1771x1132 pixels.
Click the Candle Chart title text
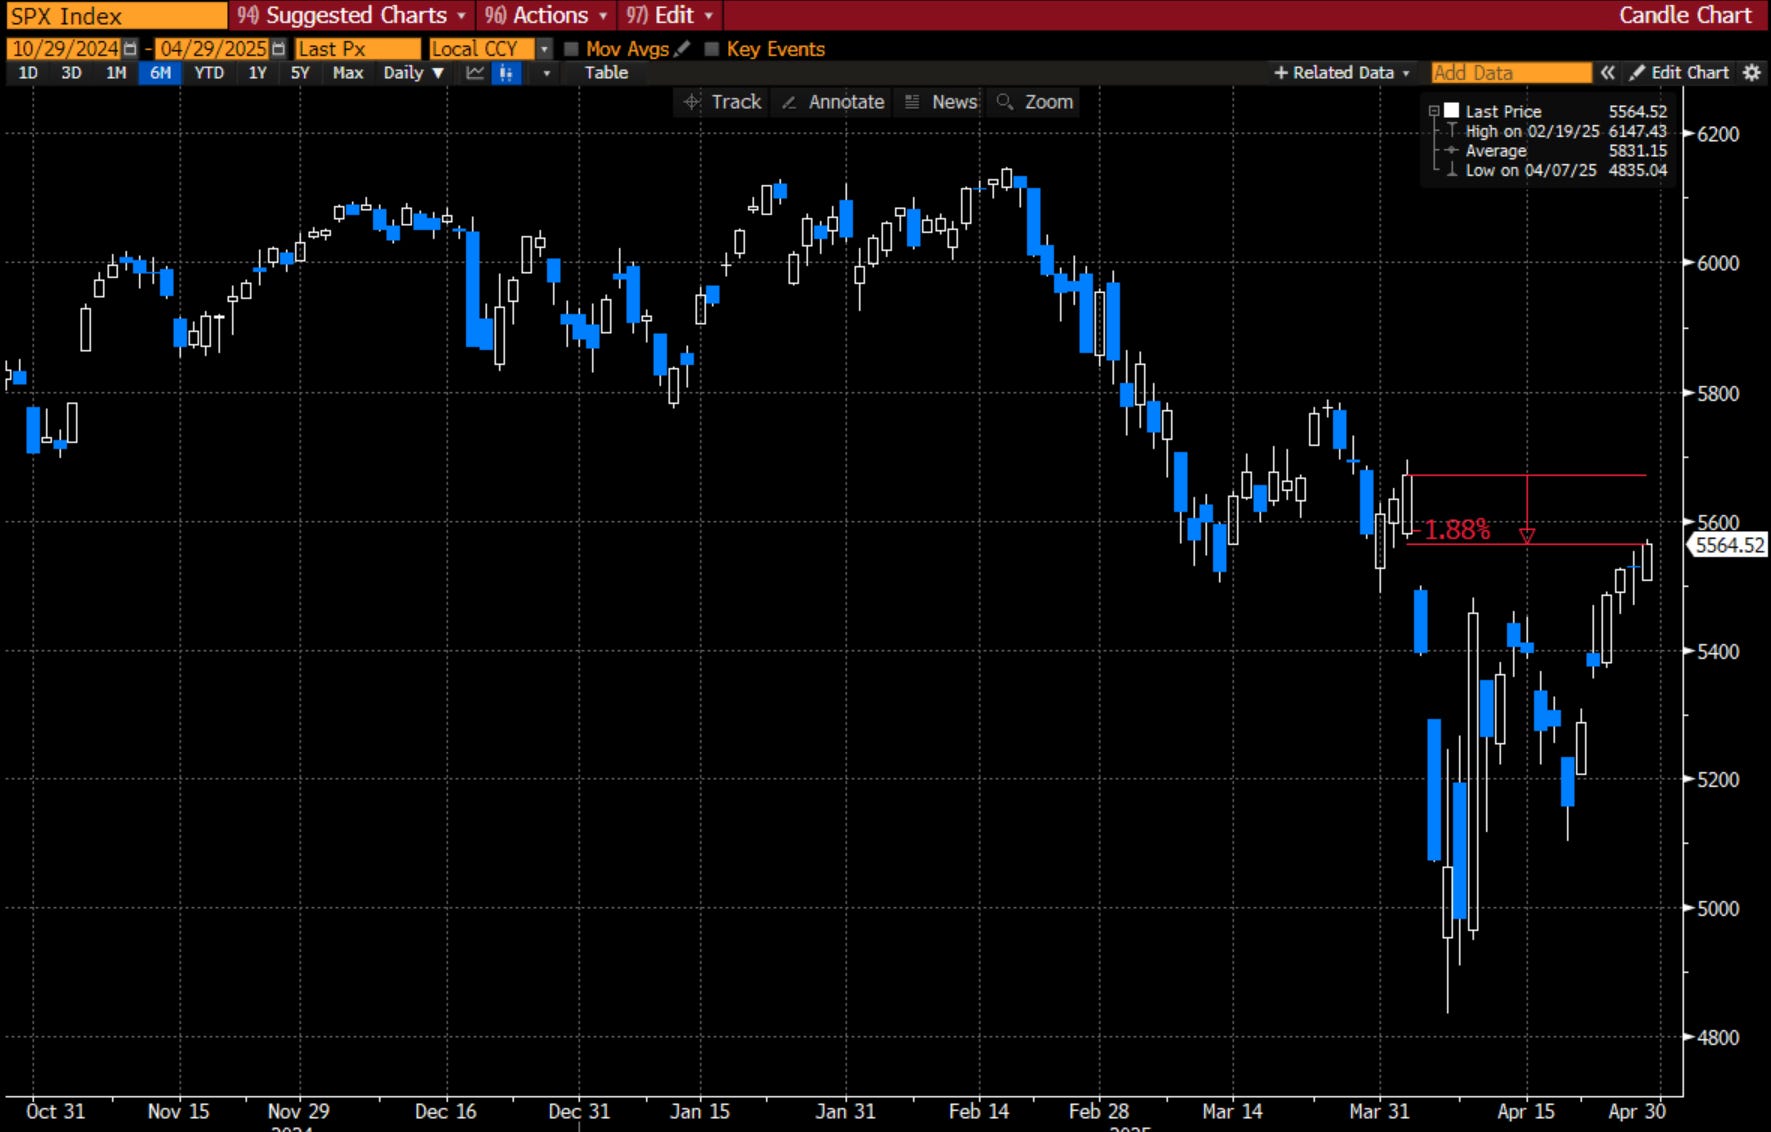tap(1686, 15)
